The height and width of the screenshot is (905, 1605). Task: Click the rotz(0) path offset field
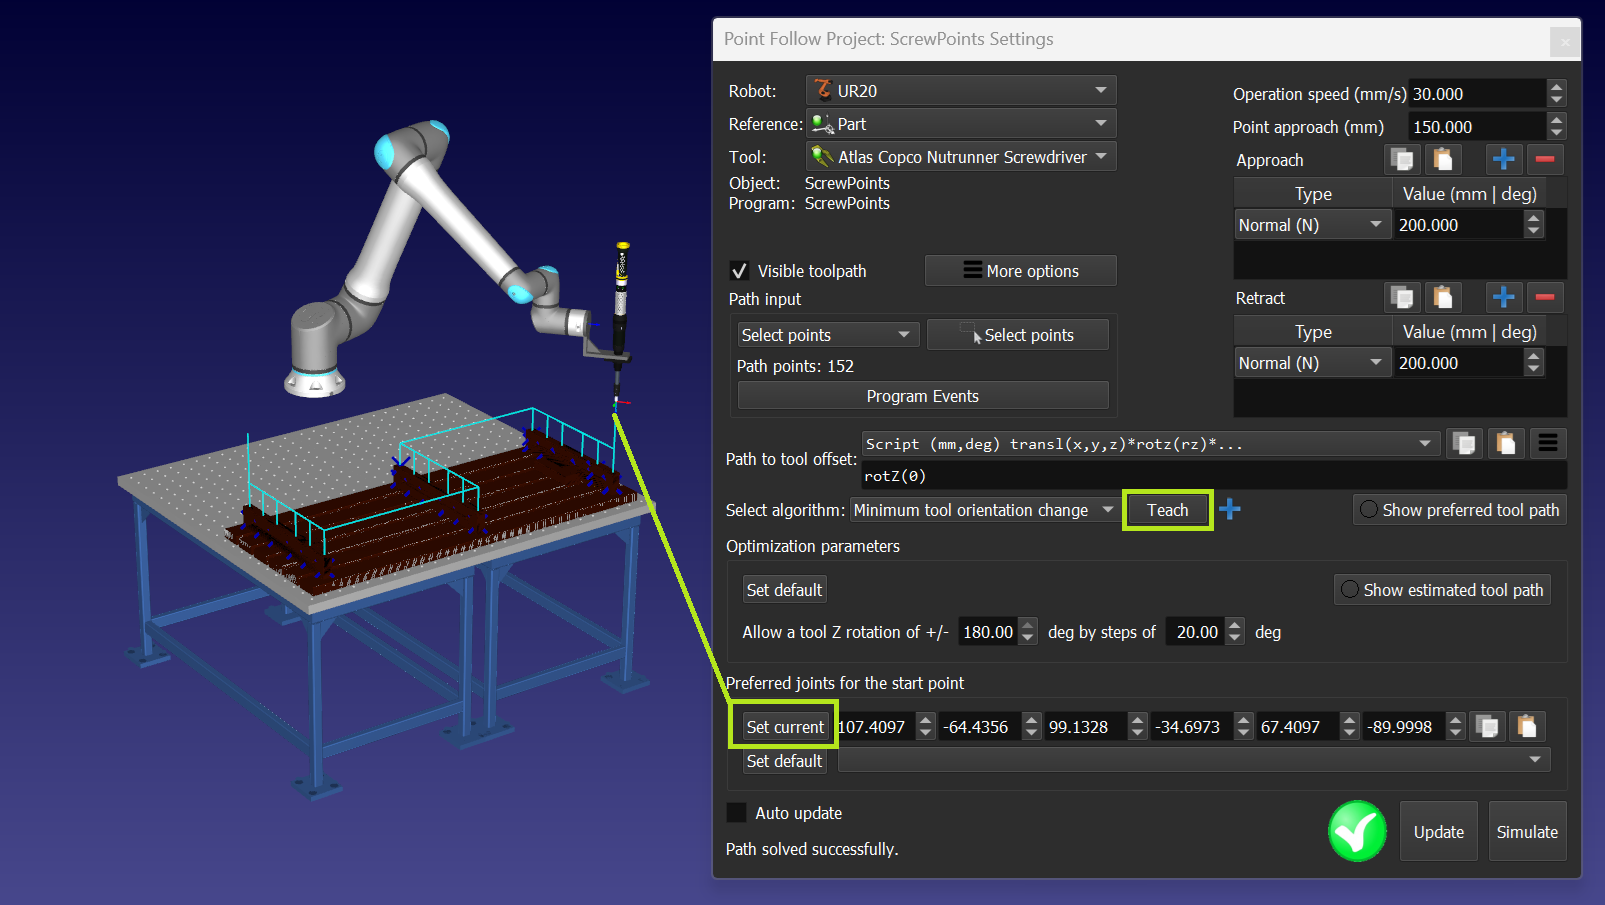1200,476
